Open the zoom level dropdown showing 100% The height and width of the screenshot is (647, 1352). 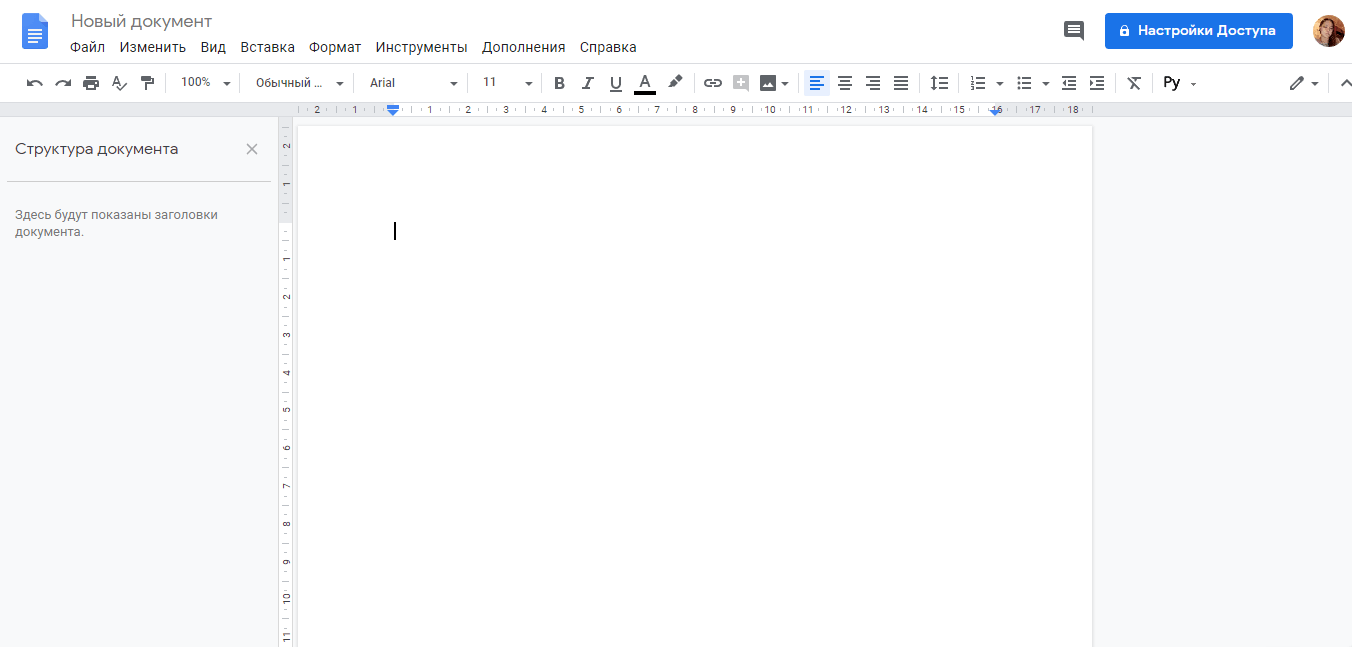coord(203,83)
